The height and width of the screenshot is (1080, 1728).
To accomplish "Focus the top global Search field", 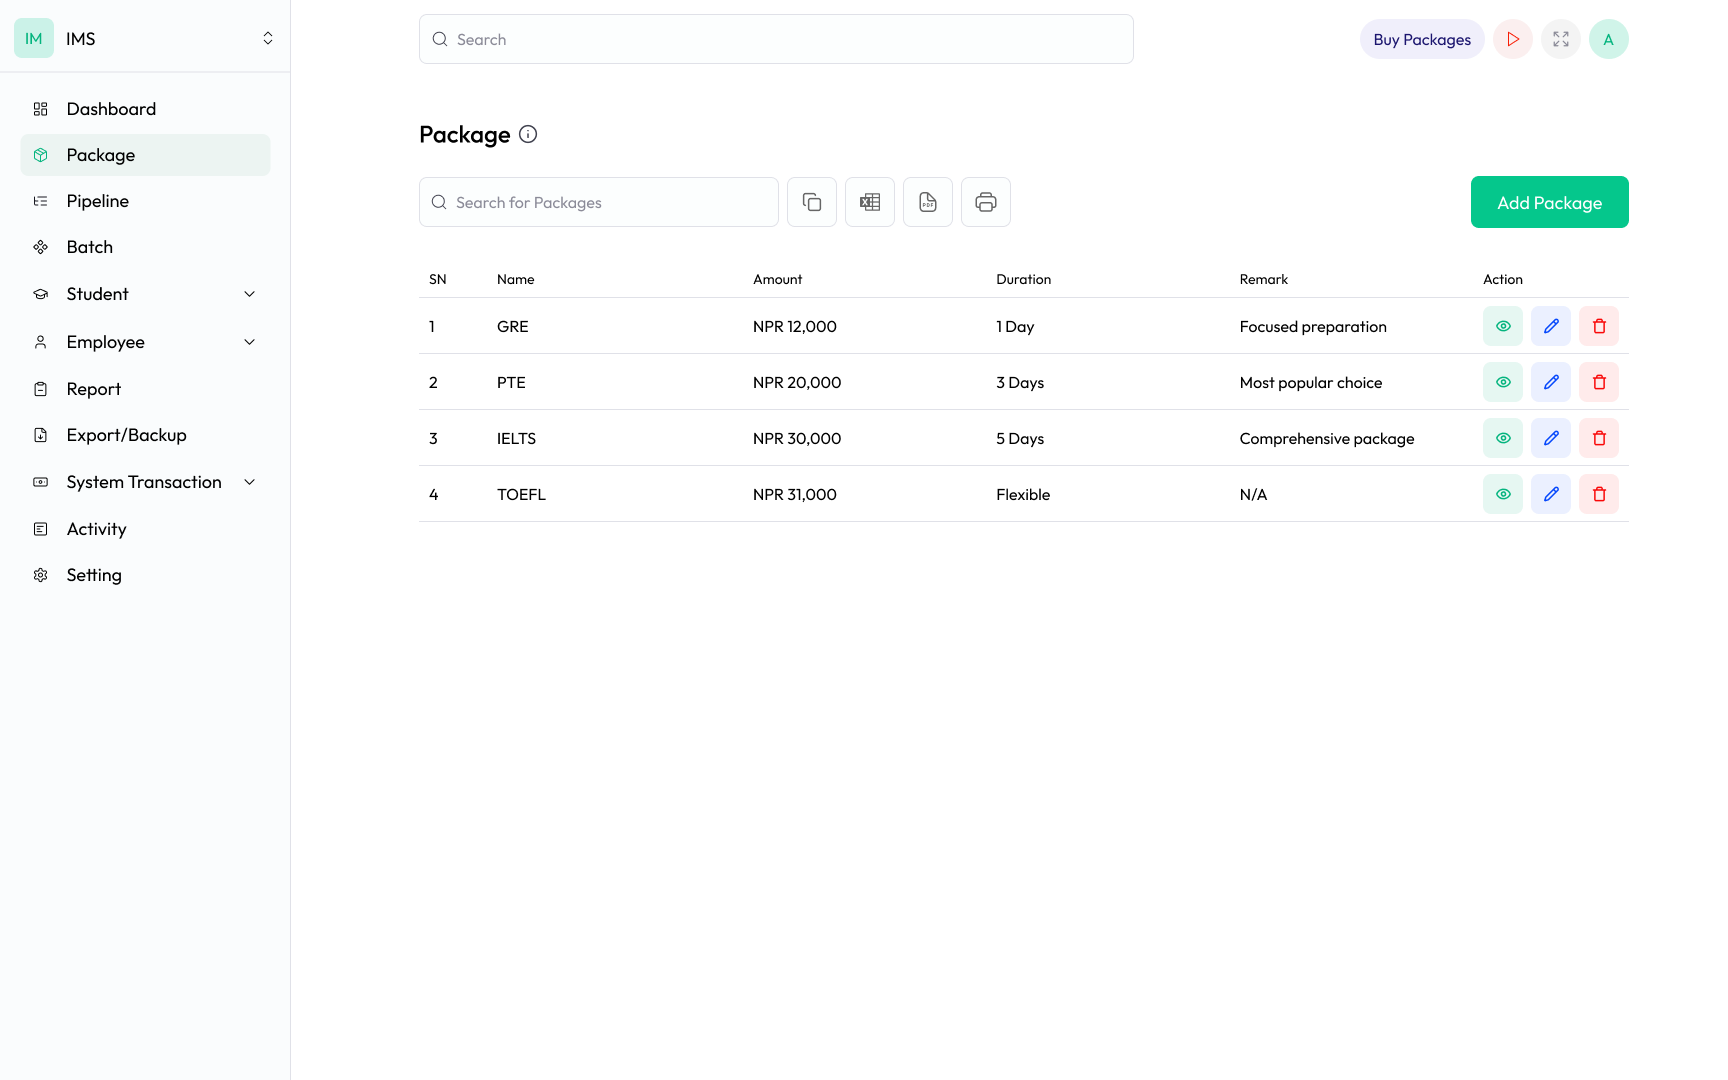I will [776, 39].
